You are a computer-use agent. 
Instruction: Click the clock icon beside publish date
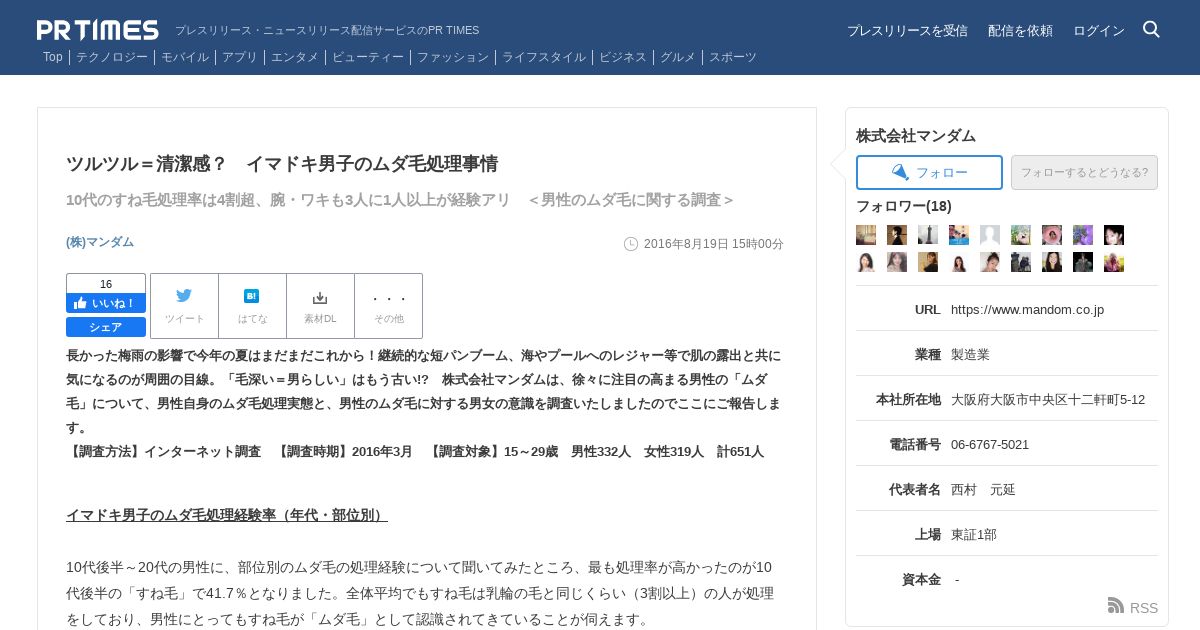point(631,244)
